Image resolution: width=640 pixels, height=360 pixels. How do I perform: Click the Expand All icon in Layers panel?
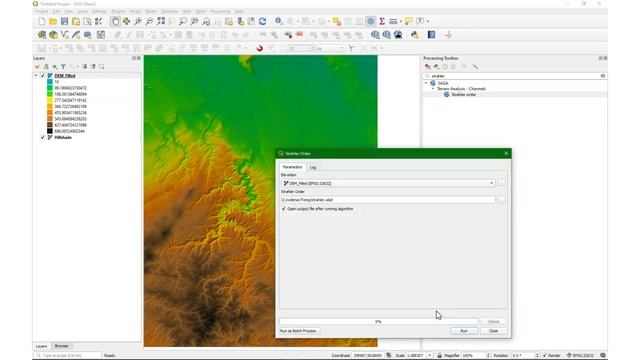84,67
